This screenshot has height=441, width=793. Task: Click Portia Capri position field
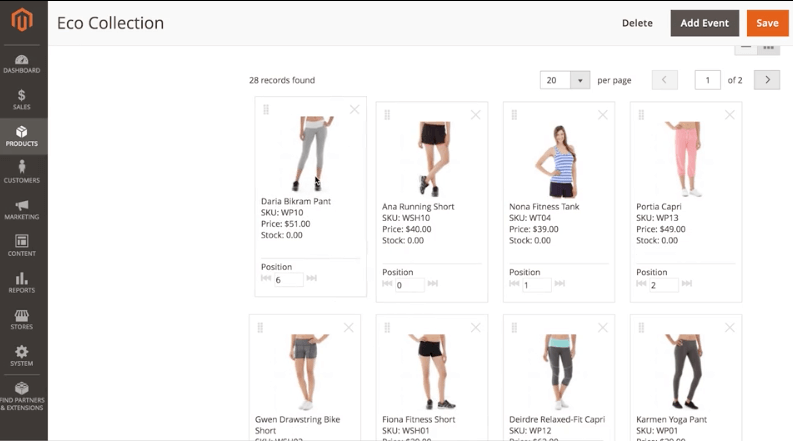[x=664, y=285]
